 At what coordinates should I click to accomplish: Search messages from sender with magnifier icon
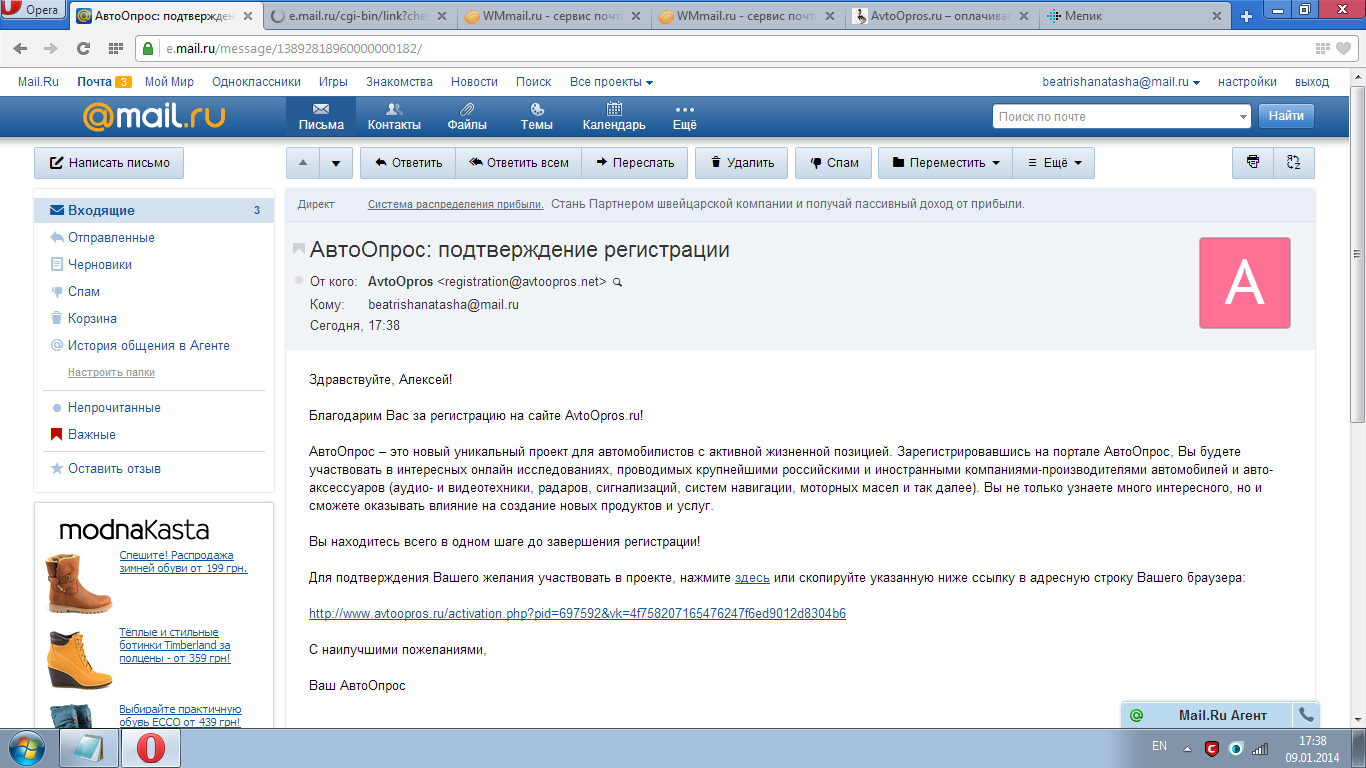(617, 282)
